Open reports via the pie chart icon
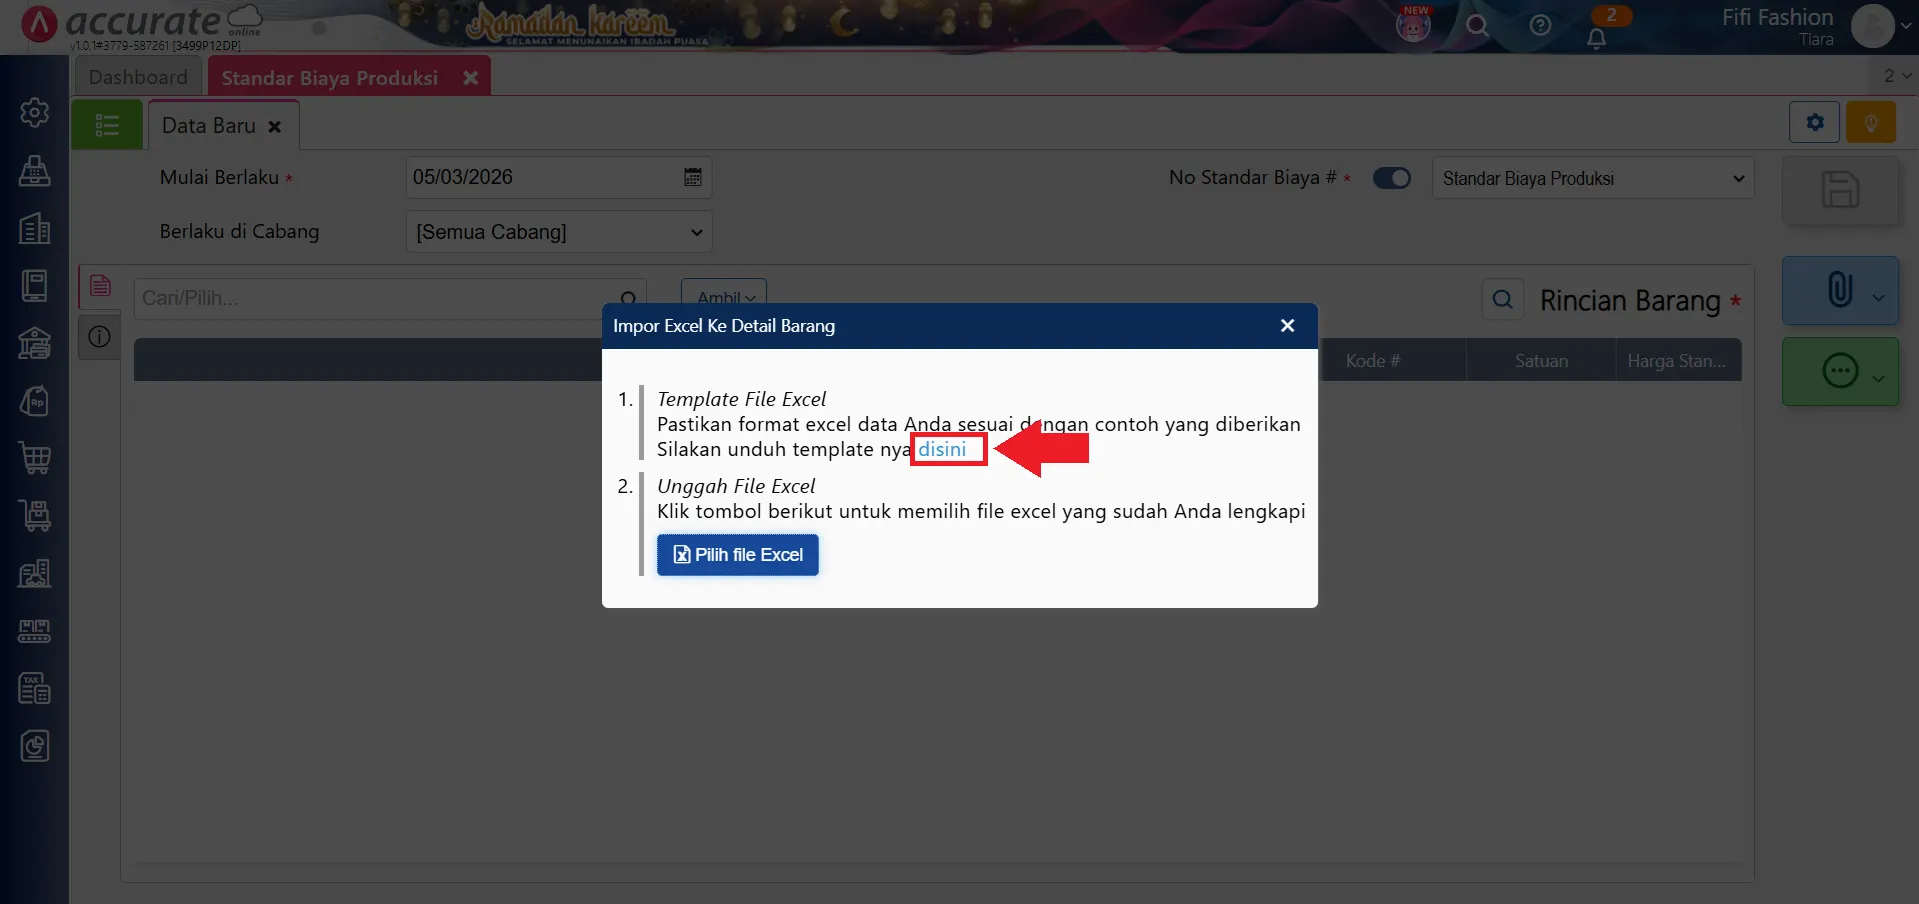 tap(35, 745)
